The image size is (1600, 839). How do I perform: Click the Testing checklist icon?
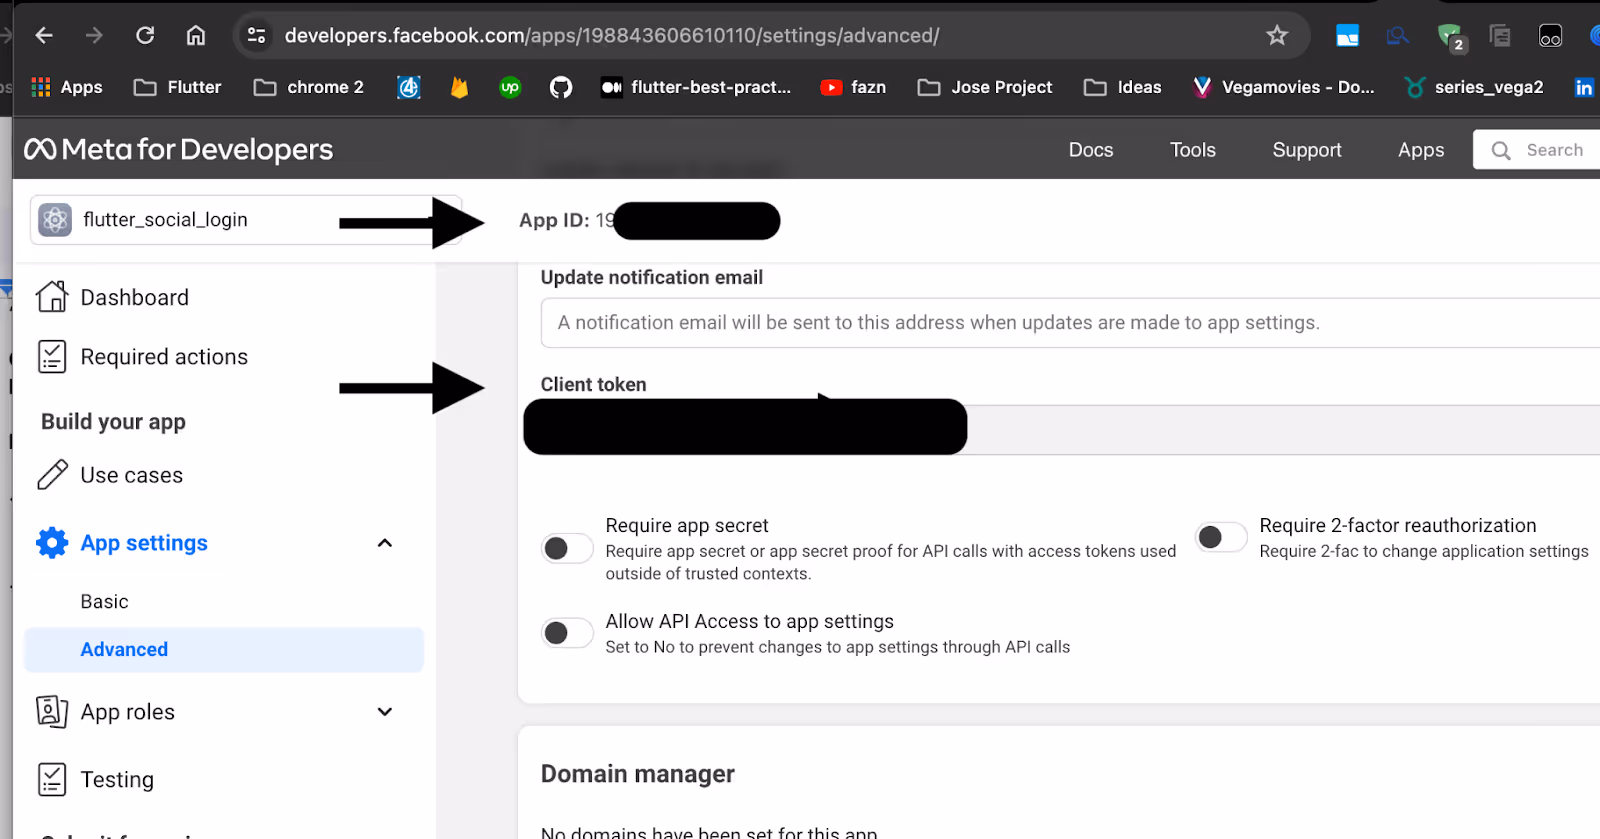(x=52, y=780)
